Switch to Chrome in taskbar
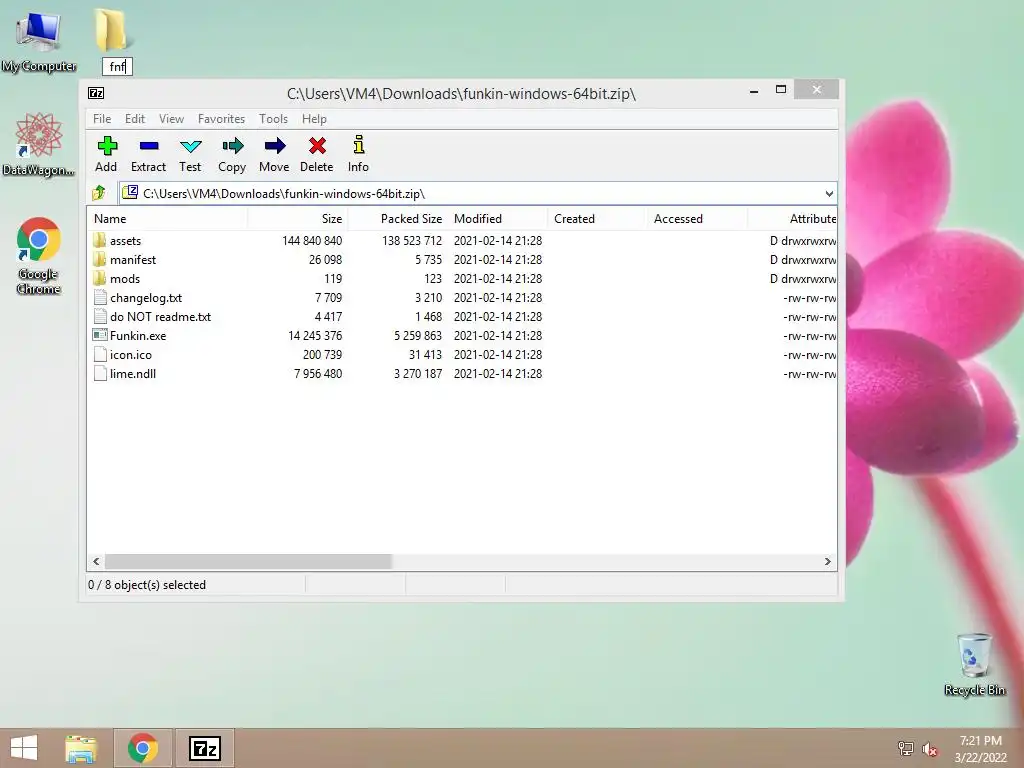The image size is (1024, 768). [143, 748]
